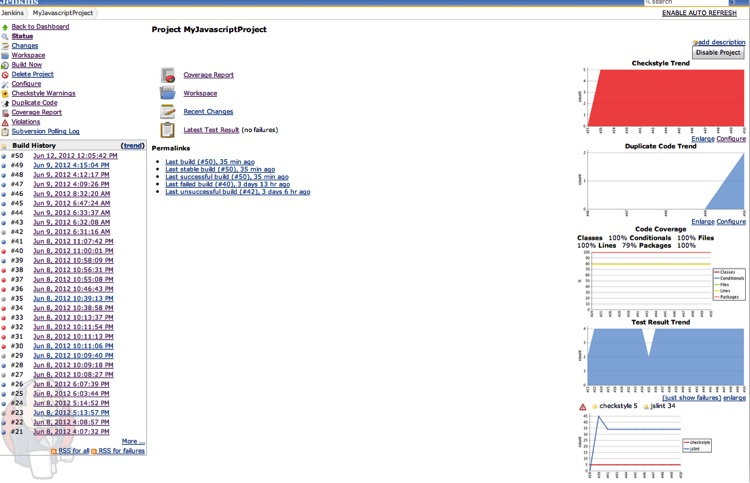Click the red status ball for build #40
750x483 pixels.
(4, 251)
